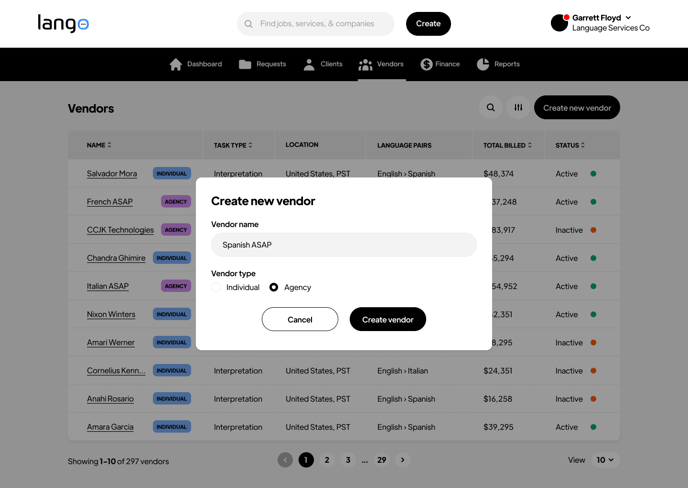The height and width of the screenshot is (488, 688).
Task: Open the Finance dollar icon
Action: coord(426,64)
